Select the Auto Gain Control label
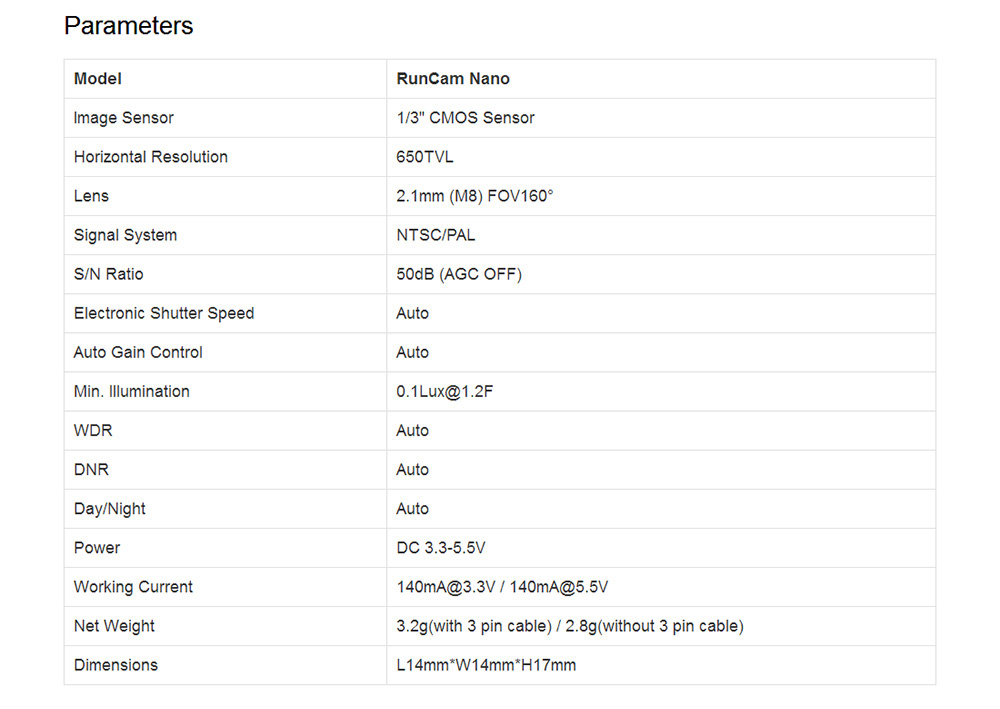 tap(138, 353)
